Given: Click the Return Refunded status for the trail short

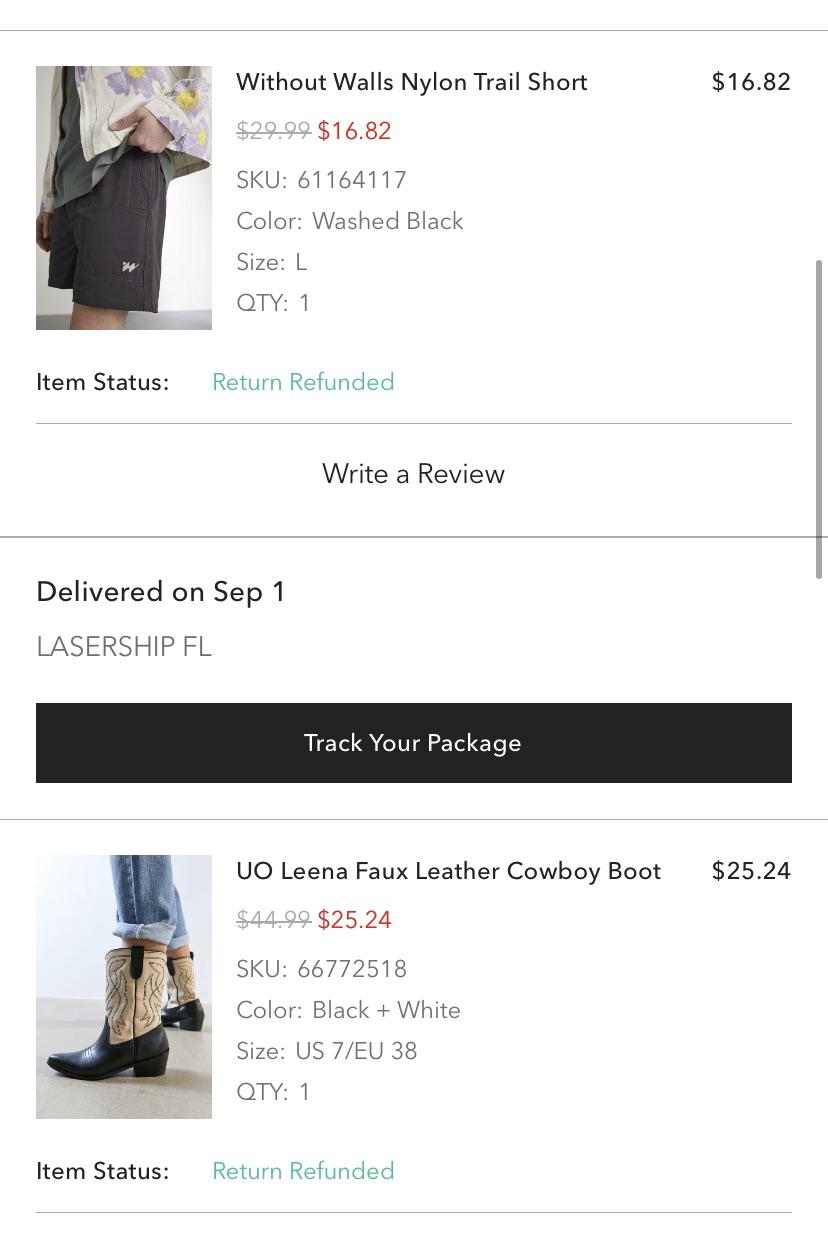Looking at the screenshot, I should point(303,382).
